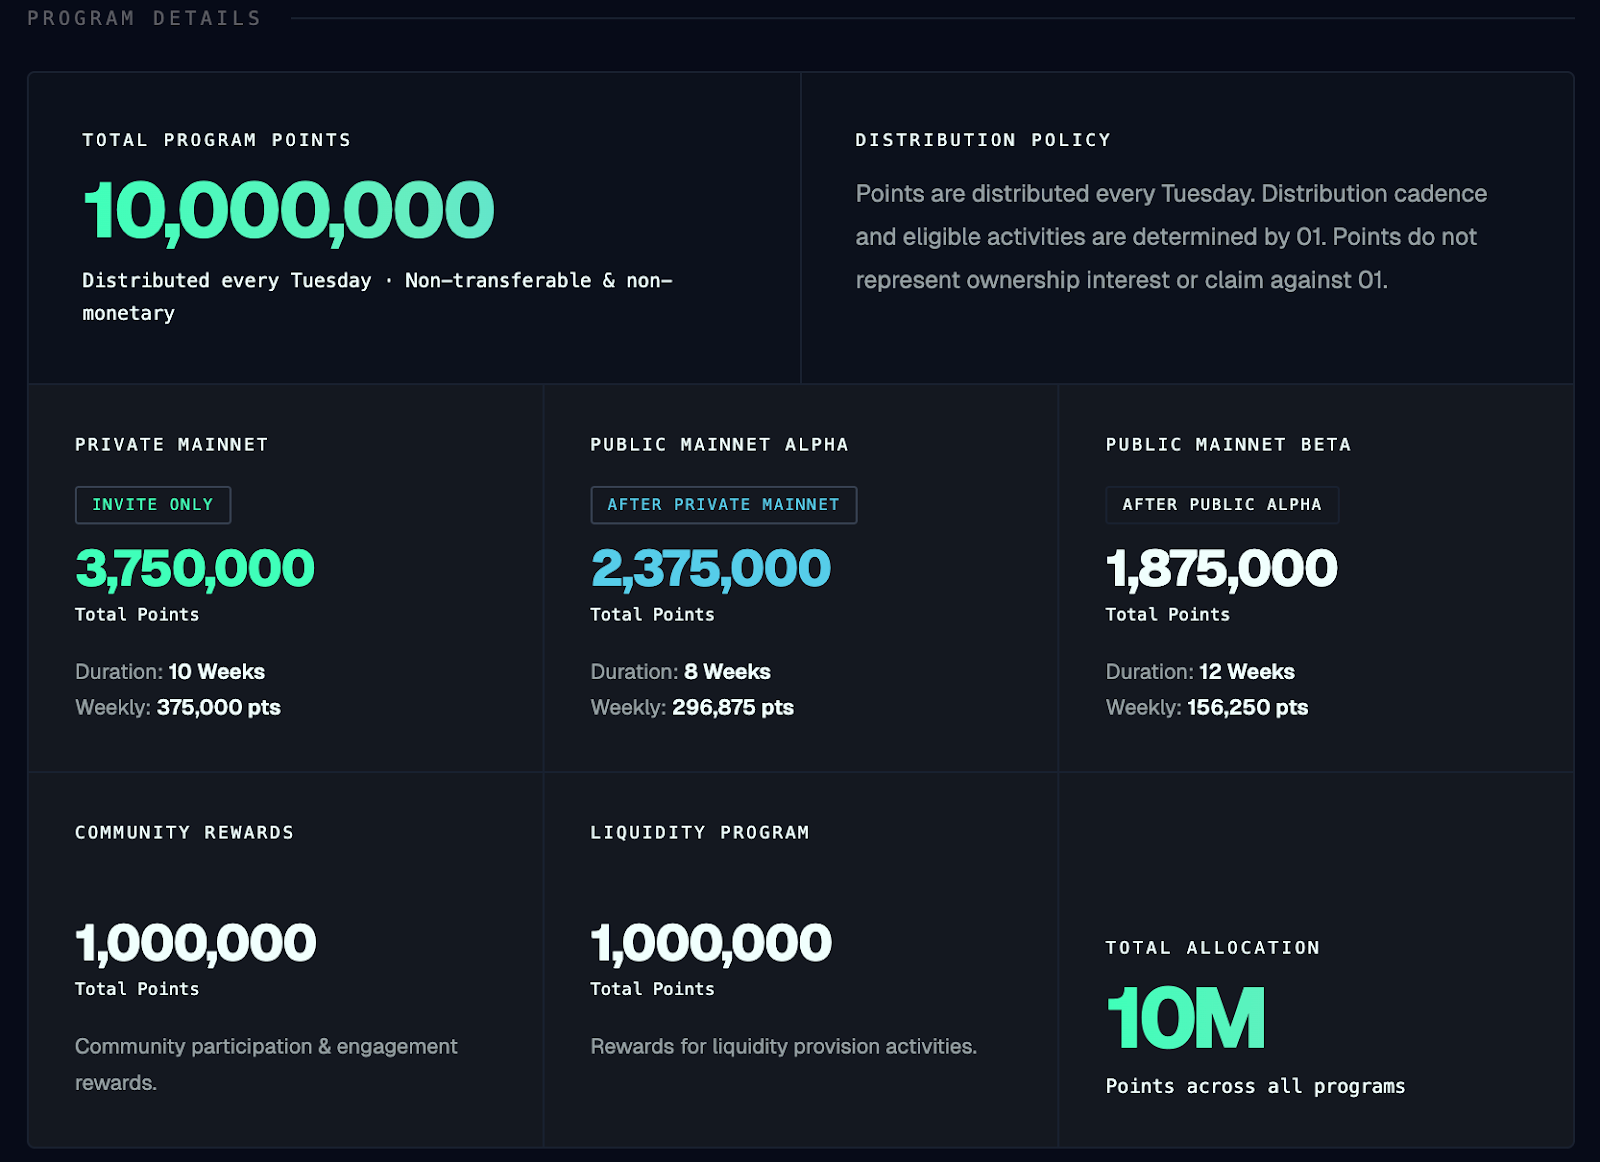
Task: Click the PRIVATE MAINNET card title
Action: click(x=172, y=444)
